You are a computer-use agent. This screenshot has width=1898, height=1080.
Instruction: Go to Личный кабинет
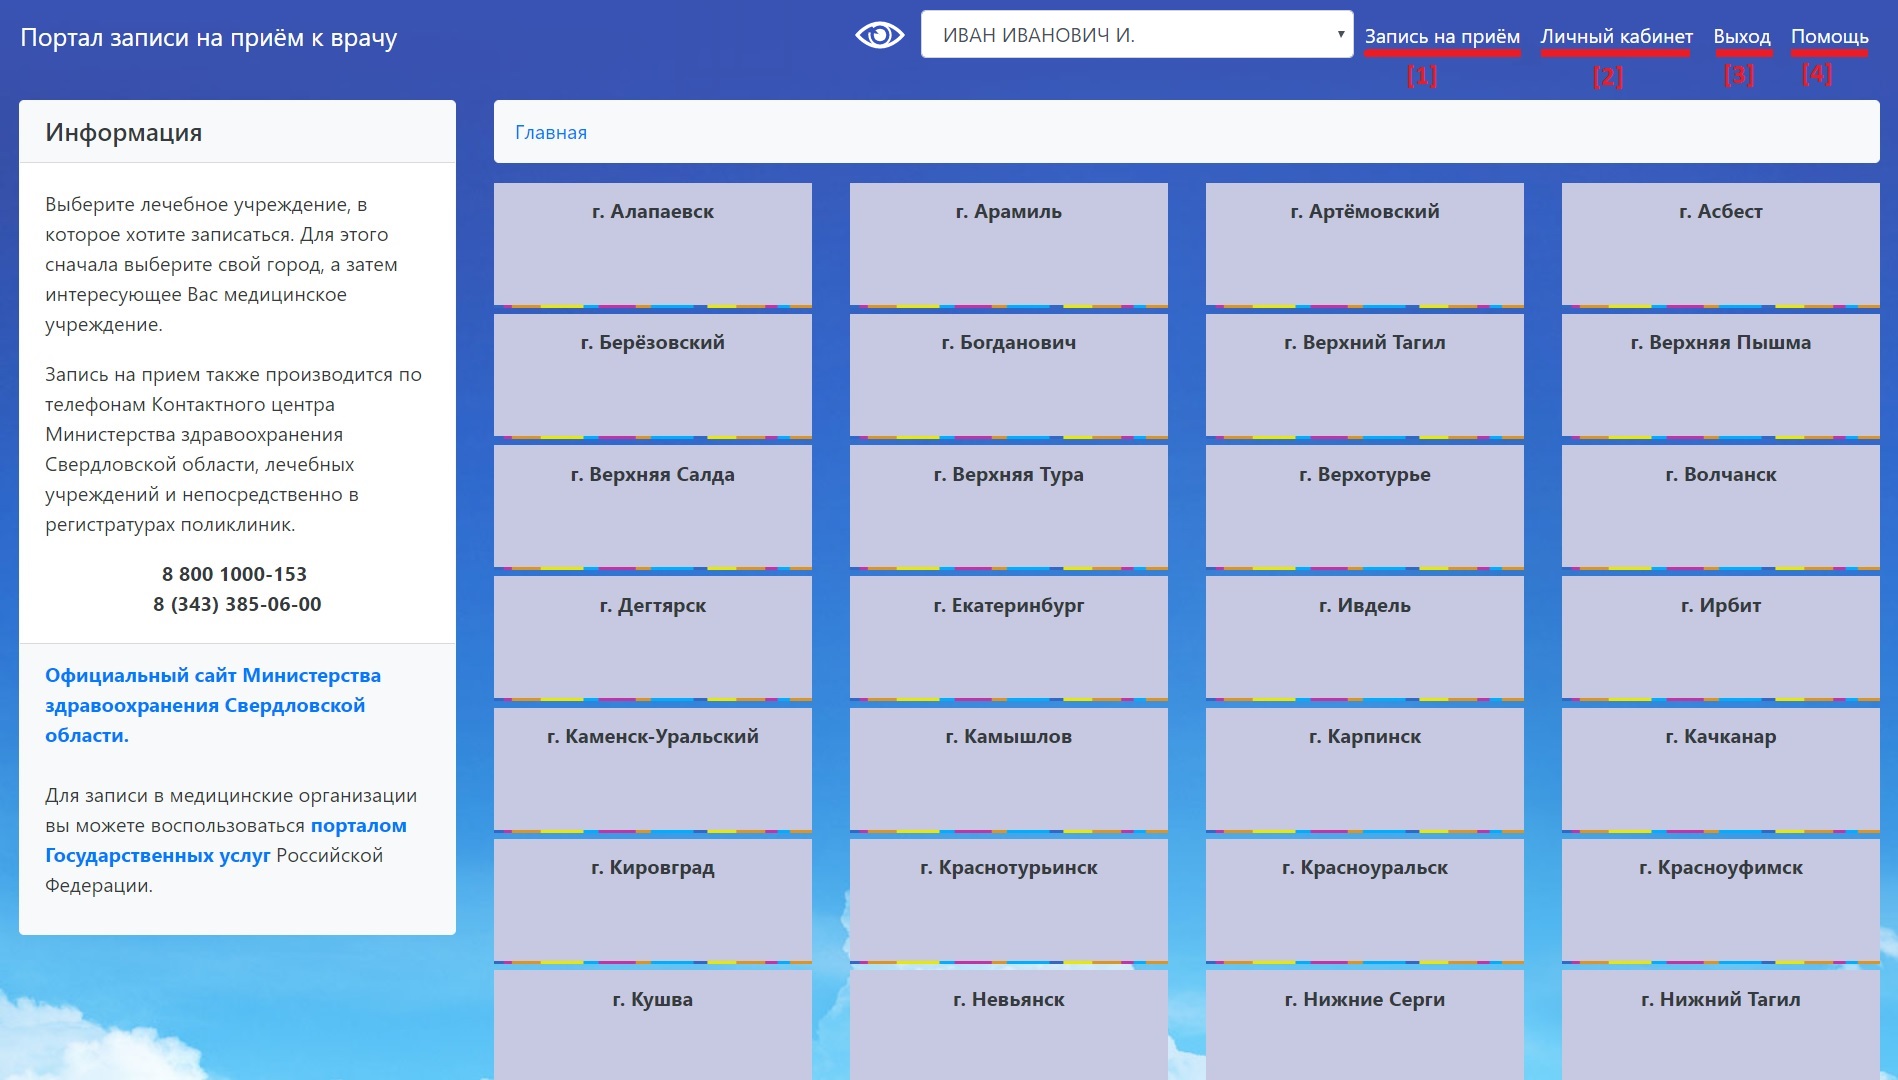point(1616,37)
